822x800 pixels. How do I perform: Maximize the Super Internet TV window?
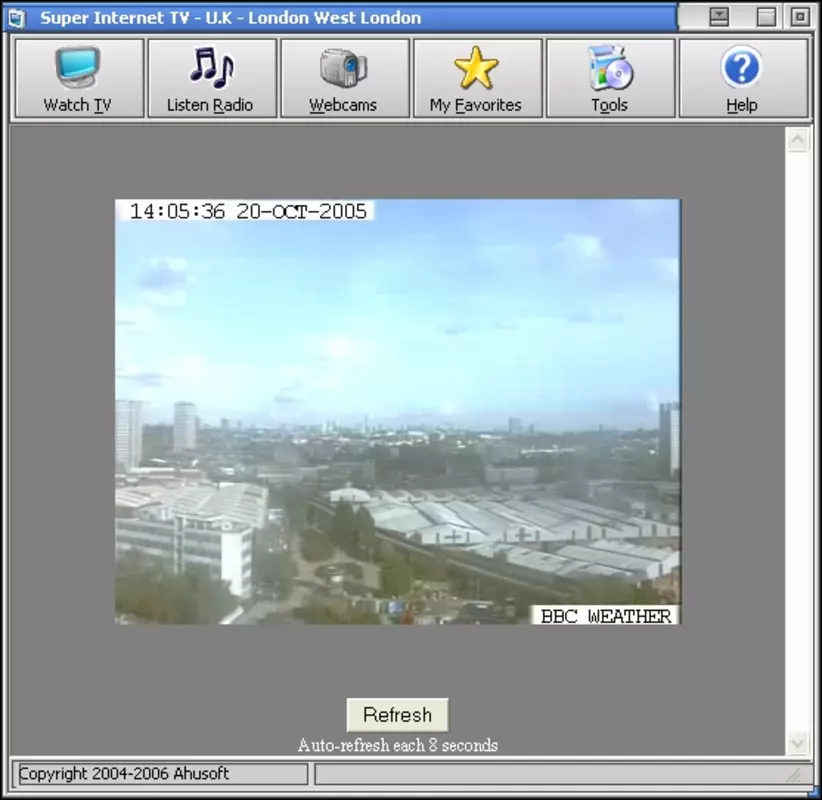click(x=766, y=17)
